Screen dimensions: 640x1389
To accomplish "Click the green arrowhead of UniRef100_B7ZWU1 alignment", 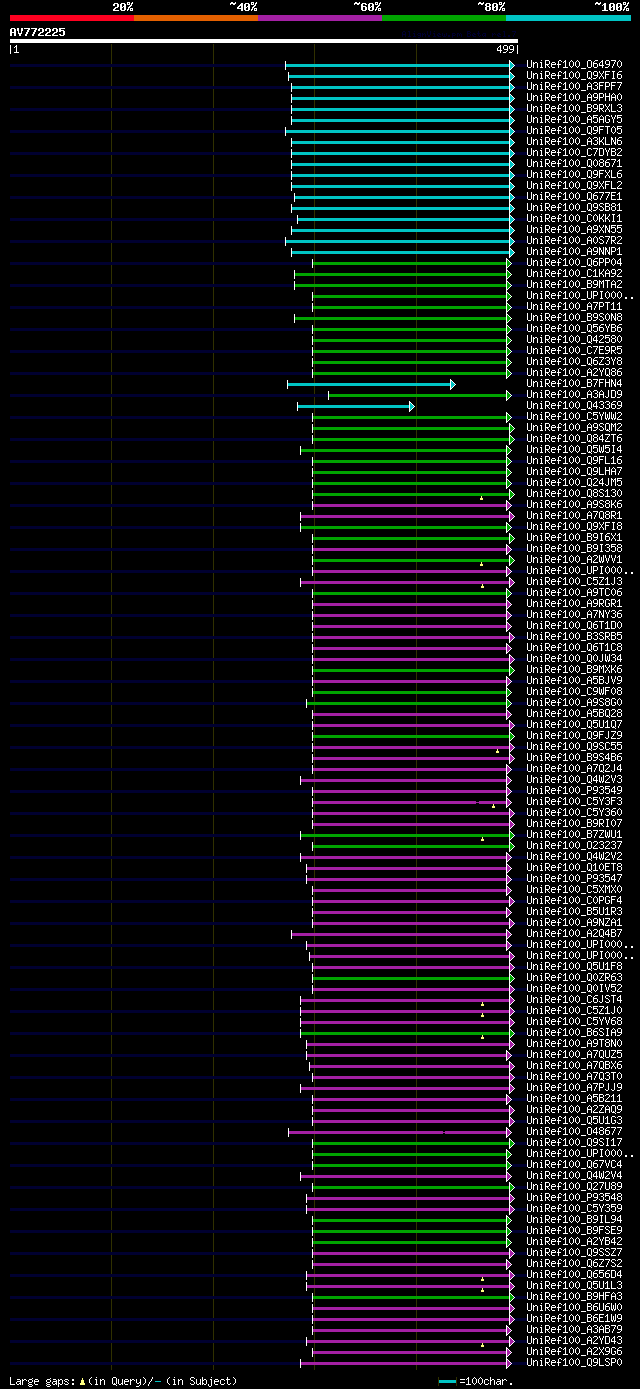I will click(x=512, y=835).
